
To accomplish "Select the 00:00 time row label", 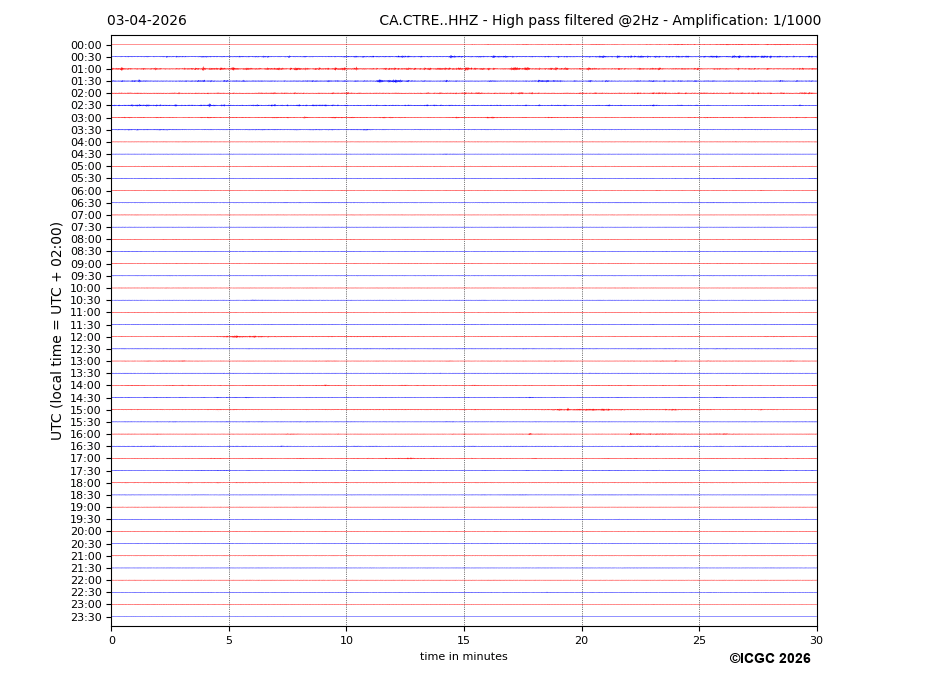I will click(x=86, y=45).
